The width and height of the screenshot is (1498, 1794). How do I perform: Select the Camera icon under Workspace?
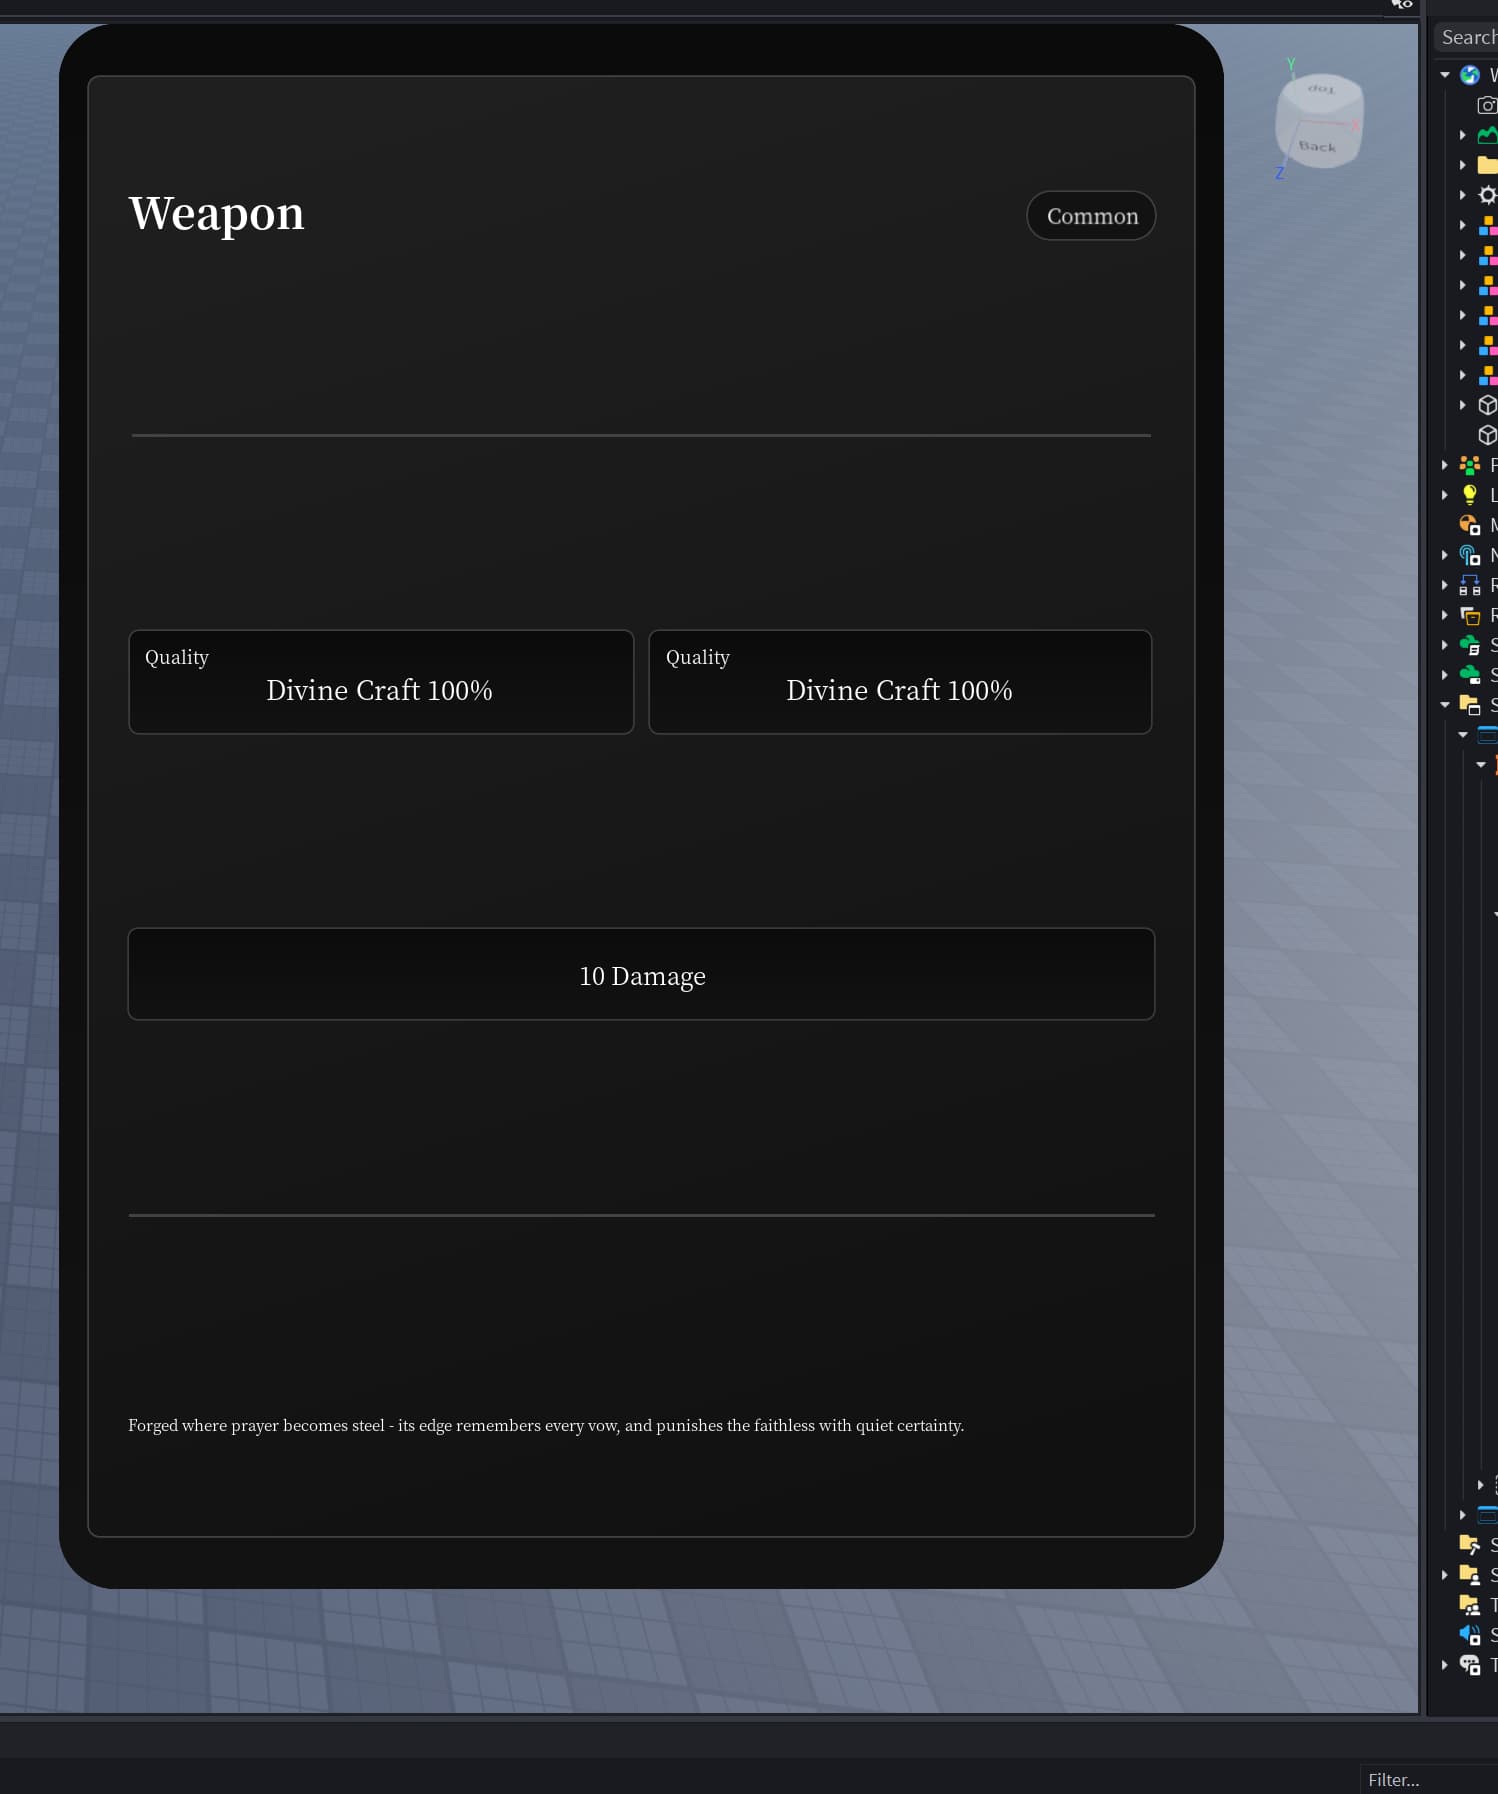pos(1487,105)
